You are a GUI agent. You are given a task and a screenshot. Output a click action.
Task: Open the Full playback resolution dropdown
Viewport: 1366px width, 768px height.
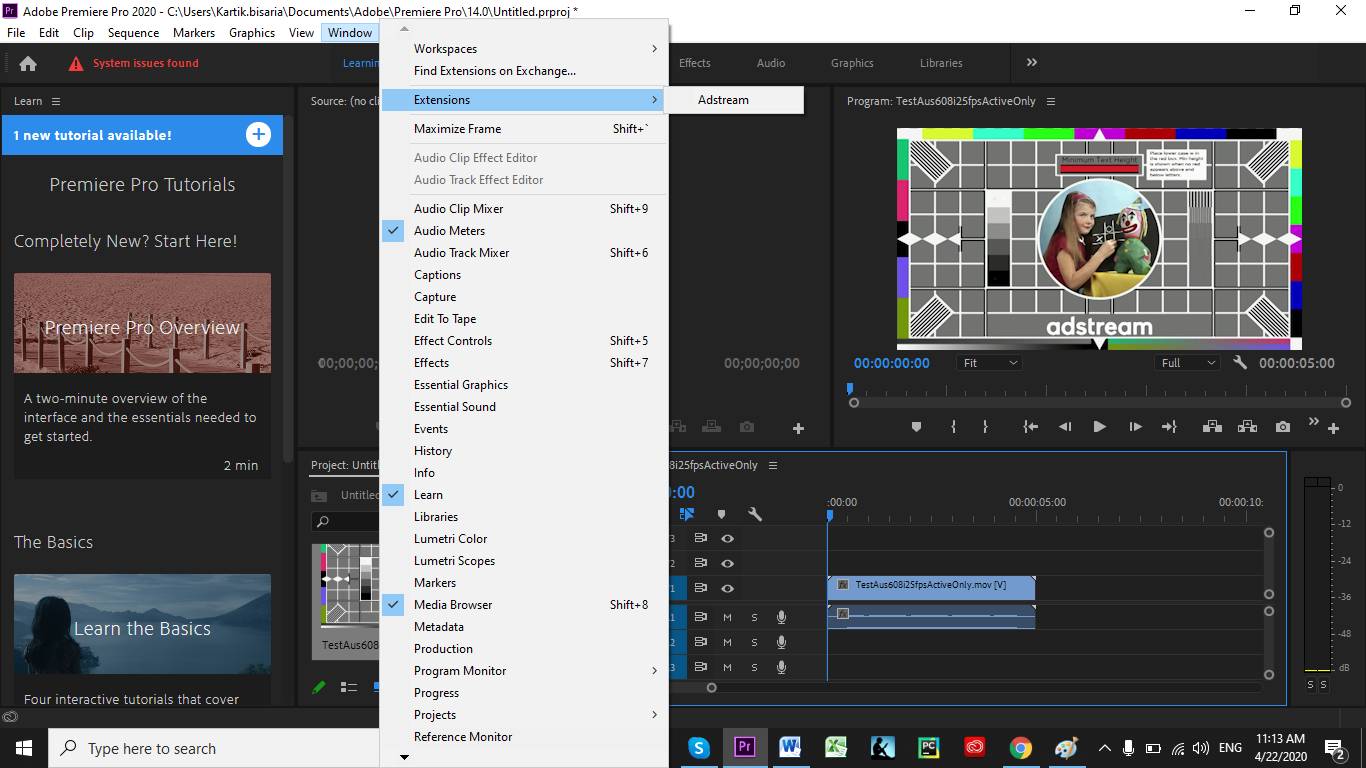1187,363
